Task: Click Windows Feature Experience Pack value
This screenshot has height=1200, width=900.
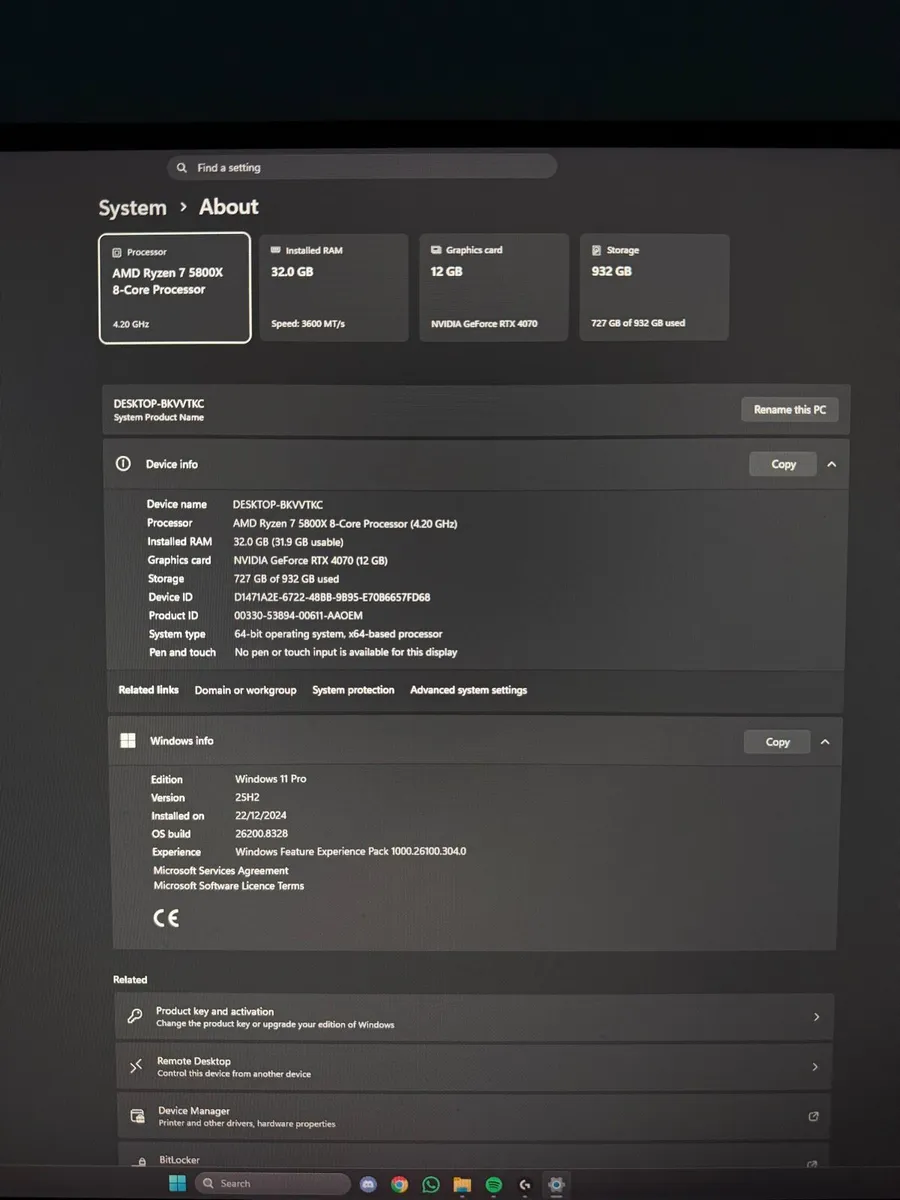Action: coord(350,852)
